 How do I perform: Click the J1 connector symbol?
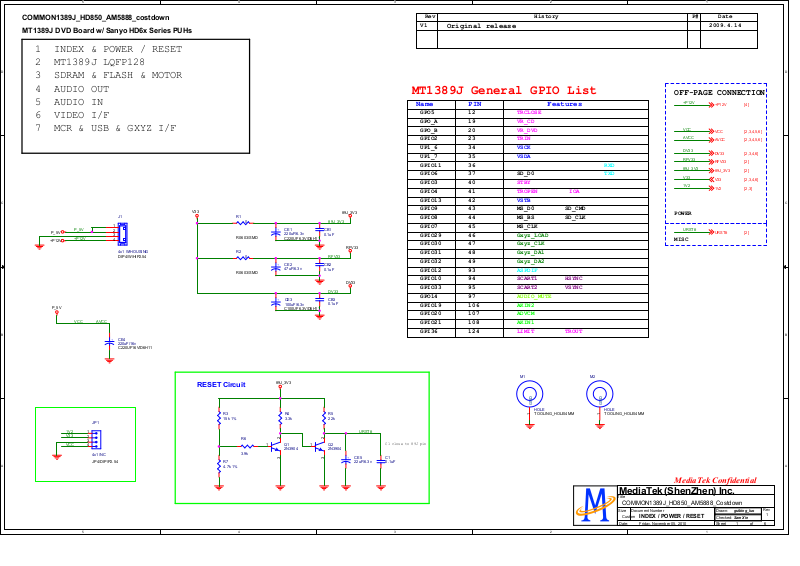(x=122, y=233)
